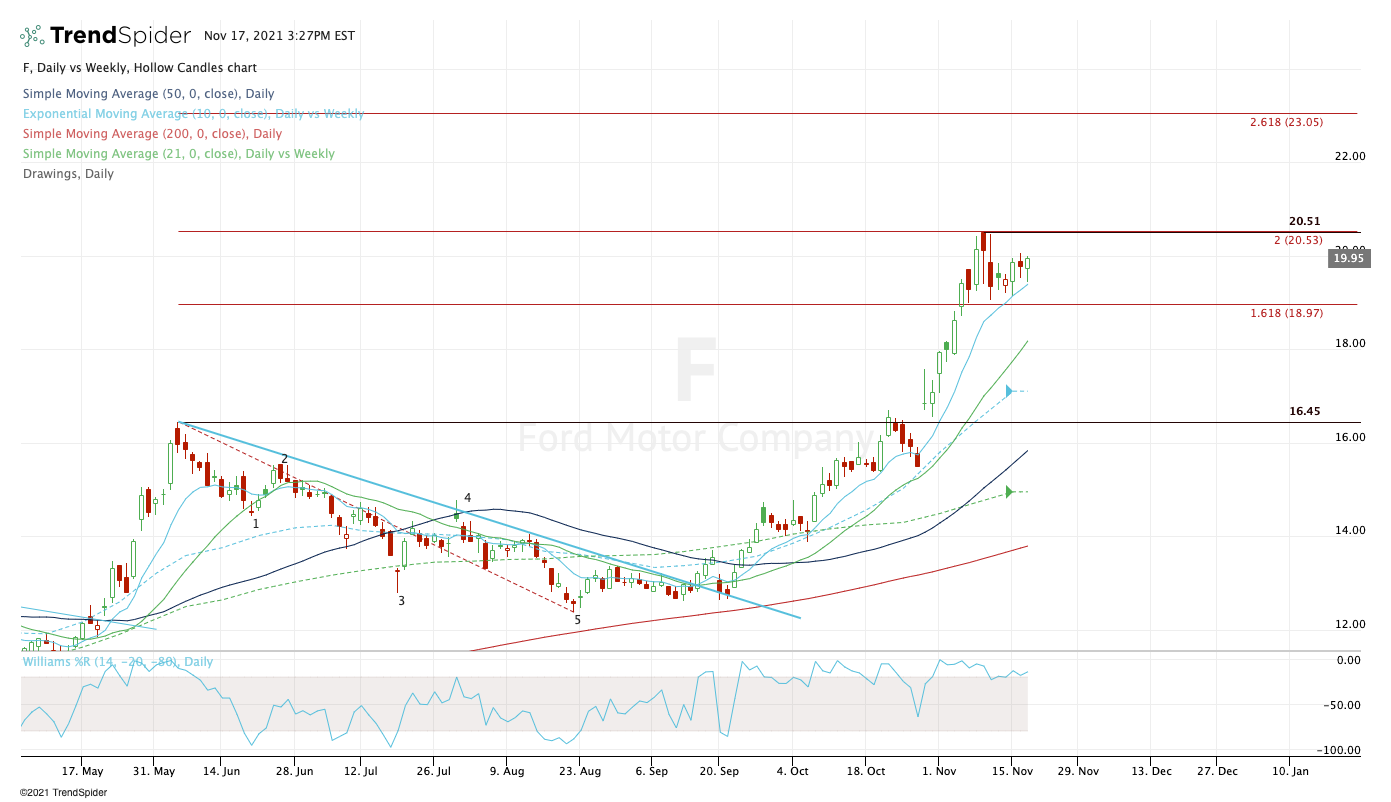Click the 20.51 resistance level label

pyautogui.click(x=1305, y=222)
